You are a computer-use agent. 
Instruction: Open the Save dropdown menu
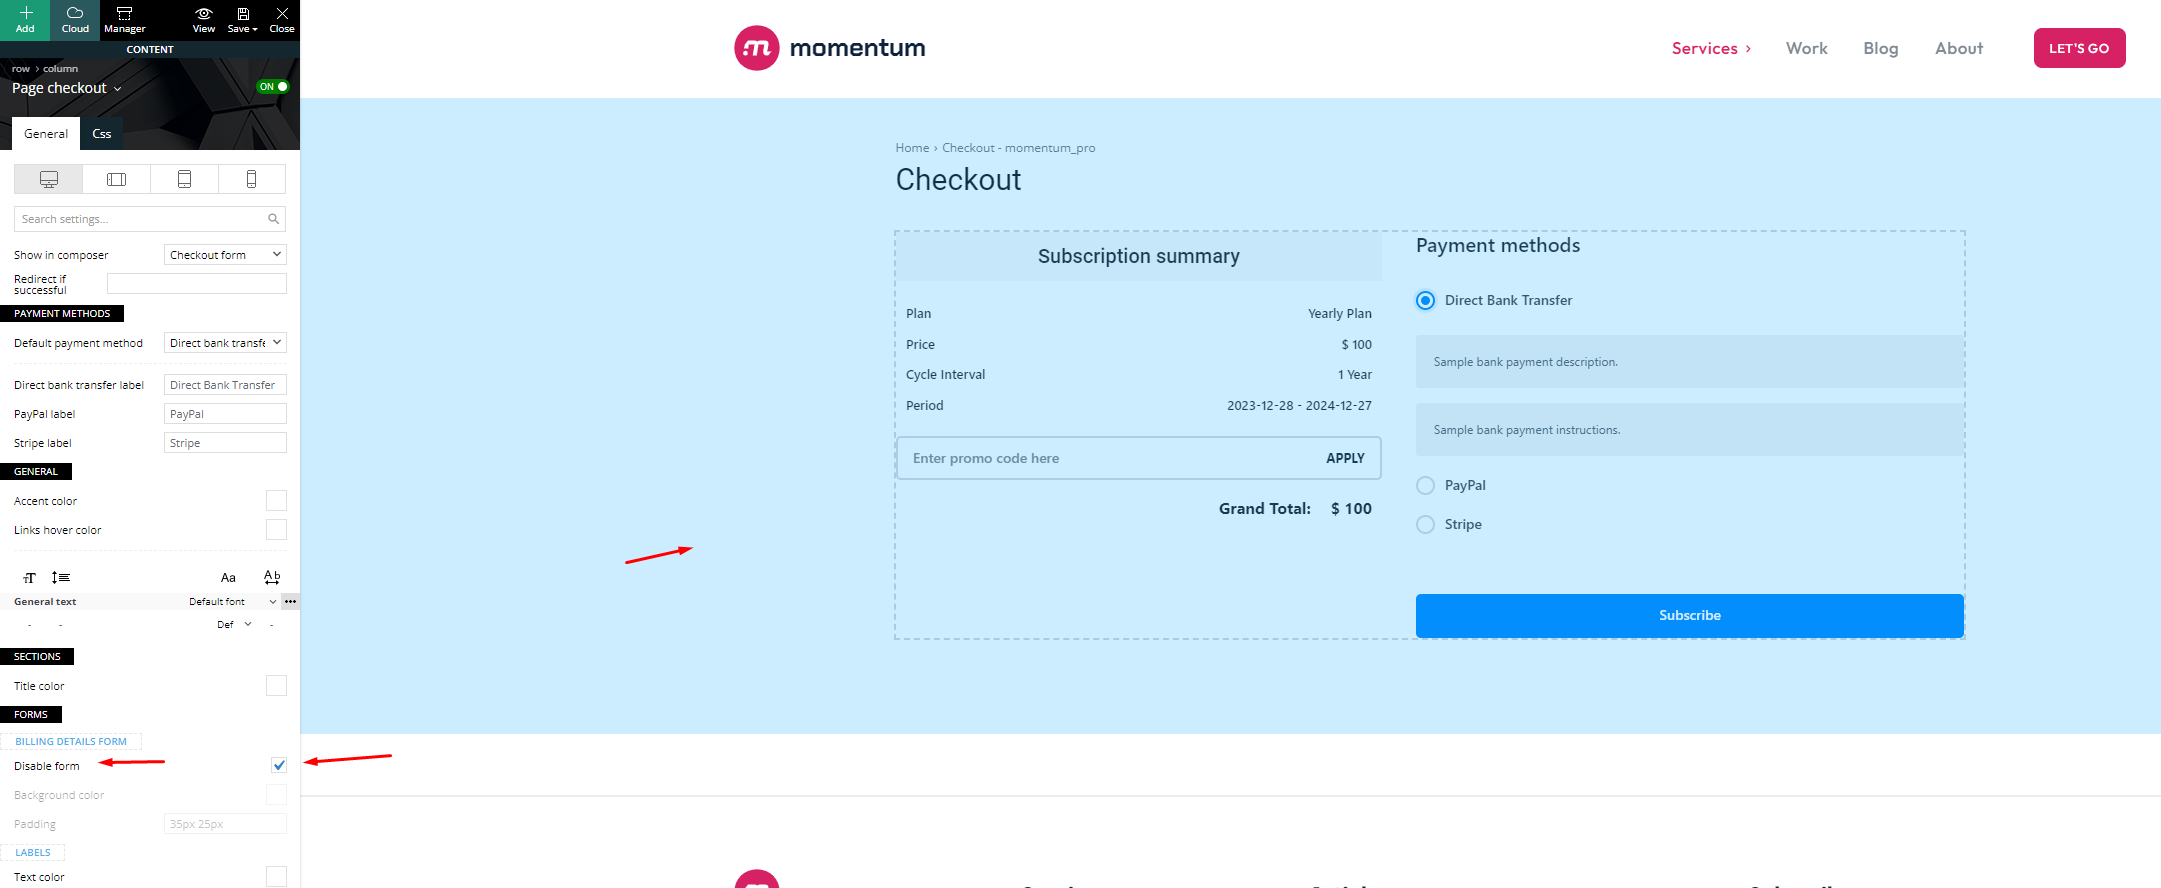(x=243, y=19)
